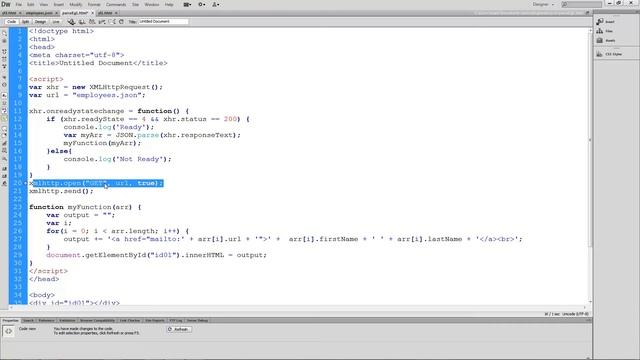Click the Refresh icon in document toolbar
Viewport: 640px width, 360px height.
pos(121,22)
